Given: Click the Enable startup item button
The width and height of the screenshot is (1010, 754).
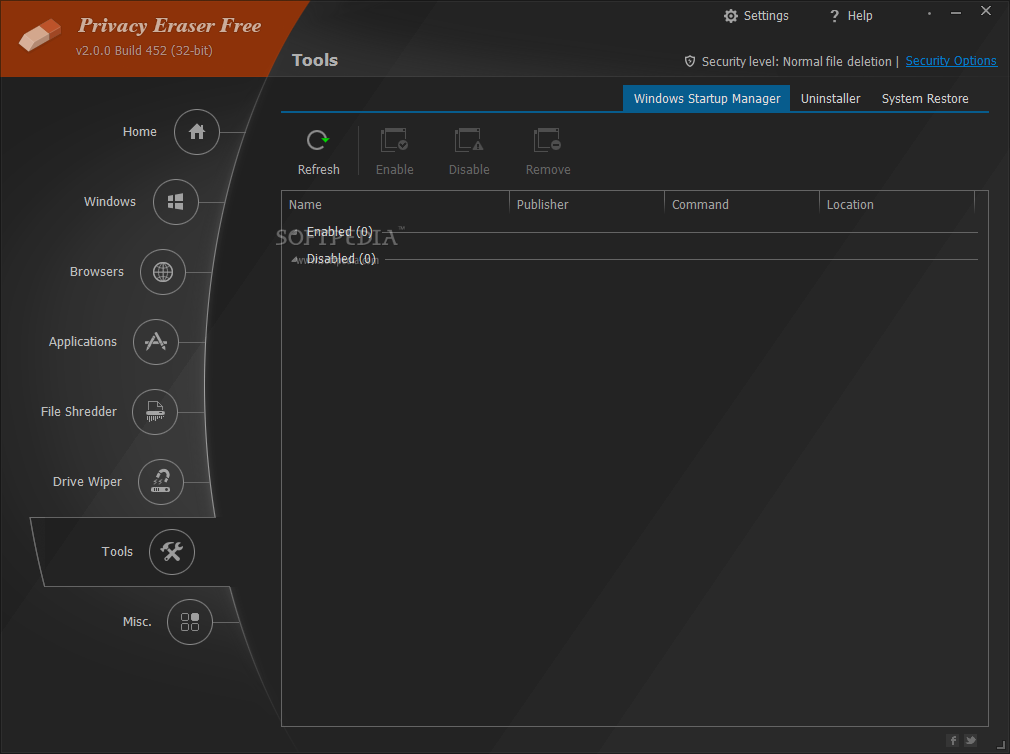Looking at the screenshot, I should [394, 152].
